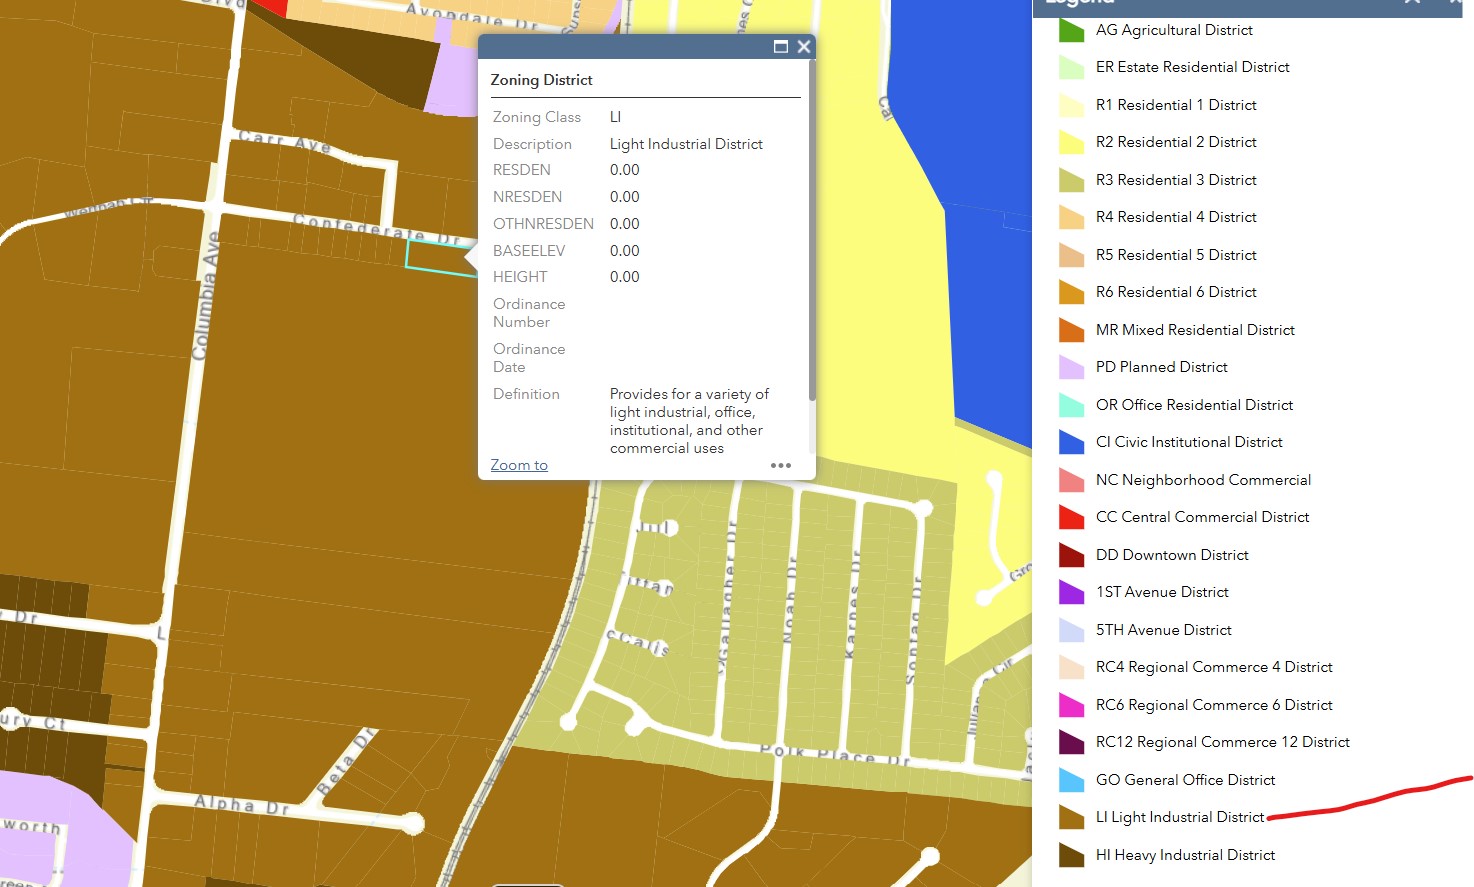The width and height of the screenshot is (1474, 887).
Task: Maximize the Zoning District popup
Action: (x=781, y=47)
